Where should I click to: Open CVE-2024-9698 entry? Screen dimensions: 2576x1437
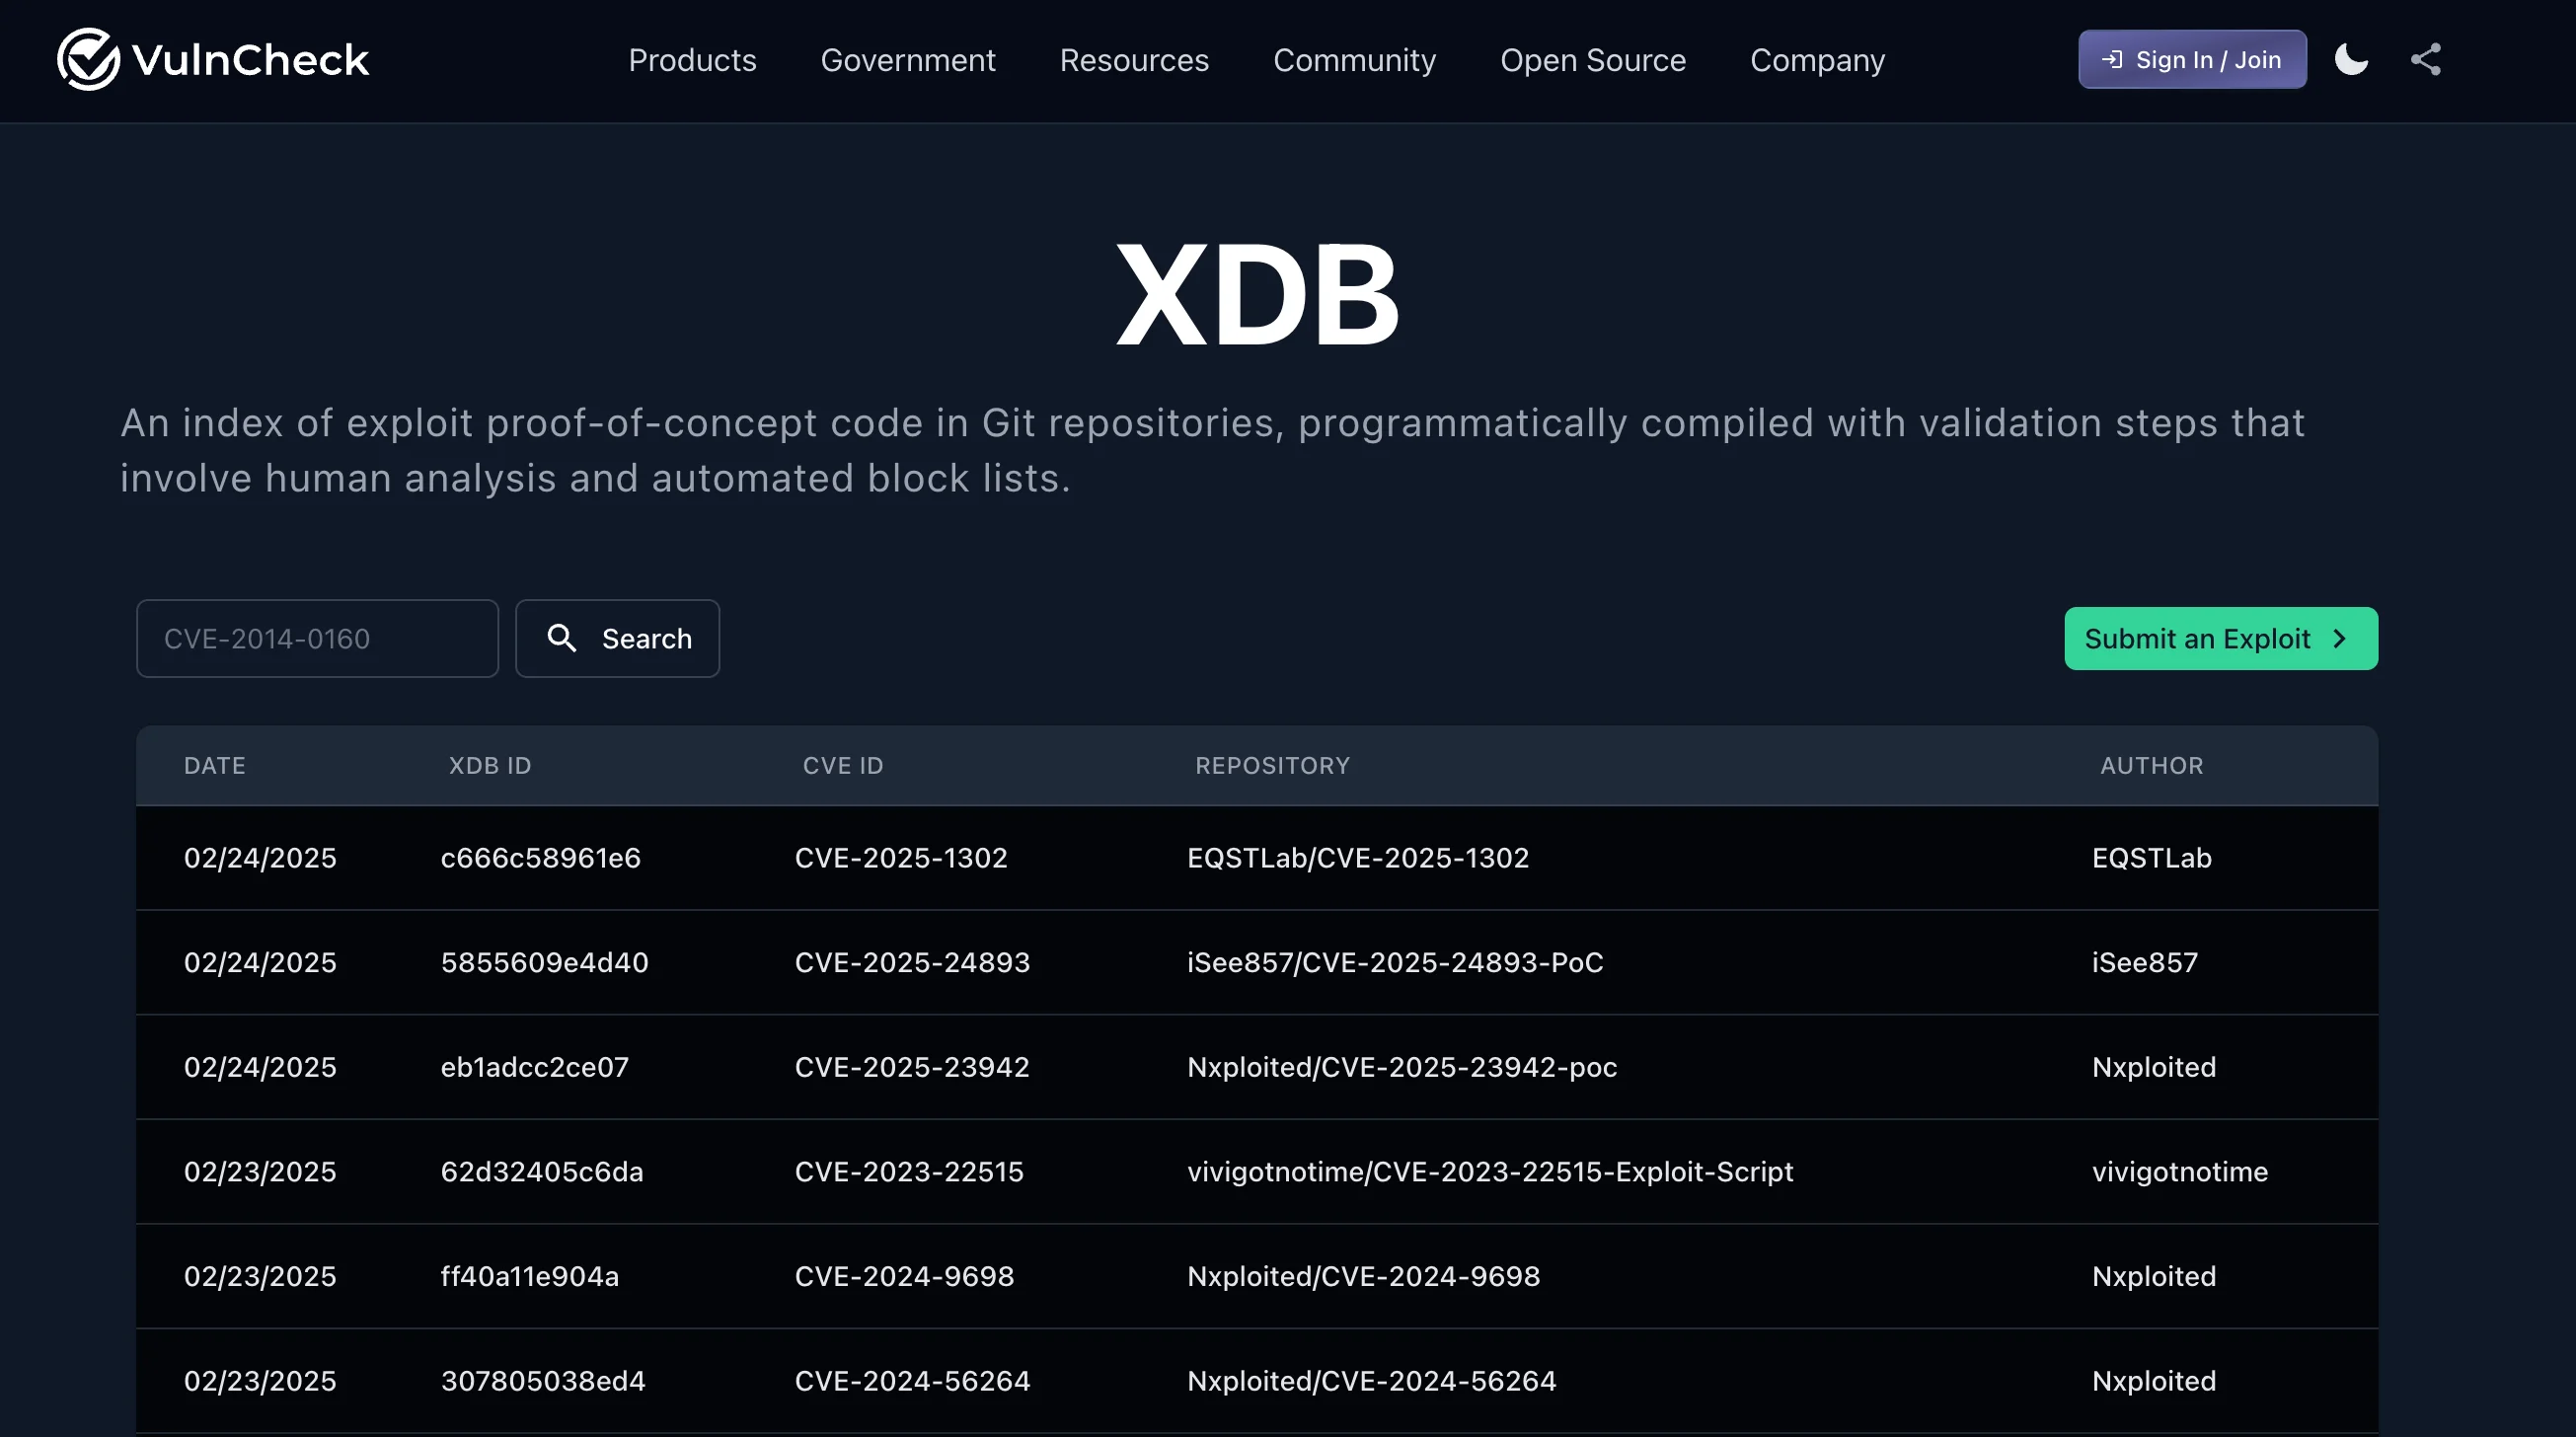click(x=904, y=1276)
